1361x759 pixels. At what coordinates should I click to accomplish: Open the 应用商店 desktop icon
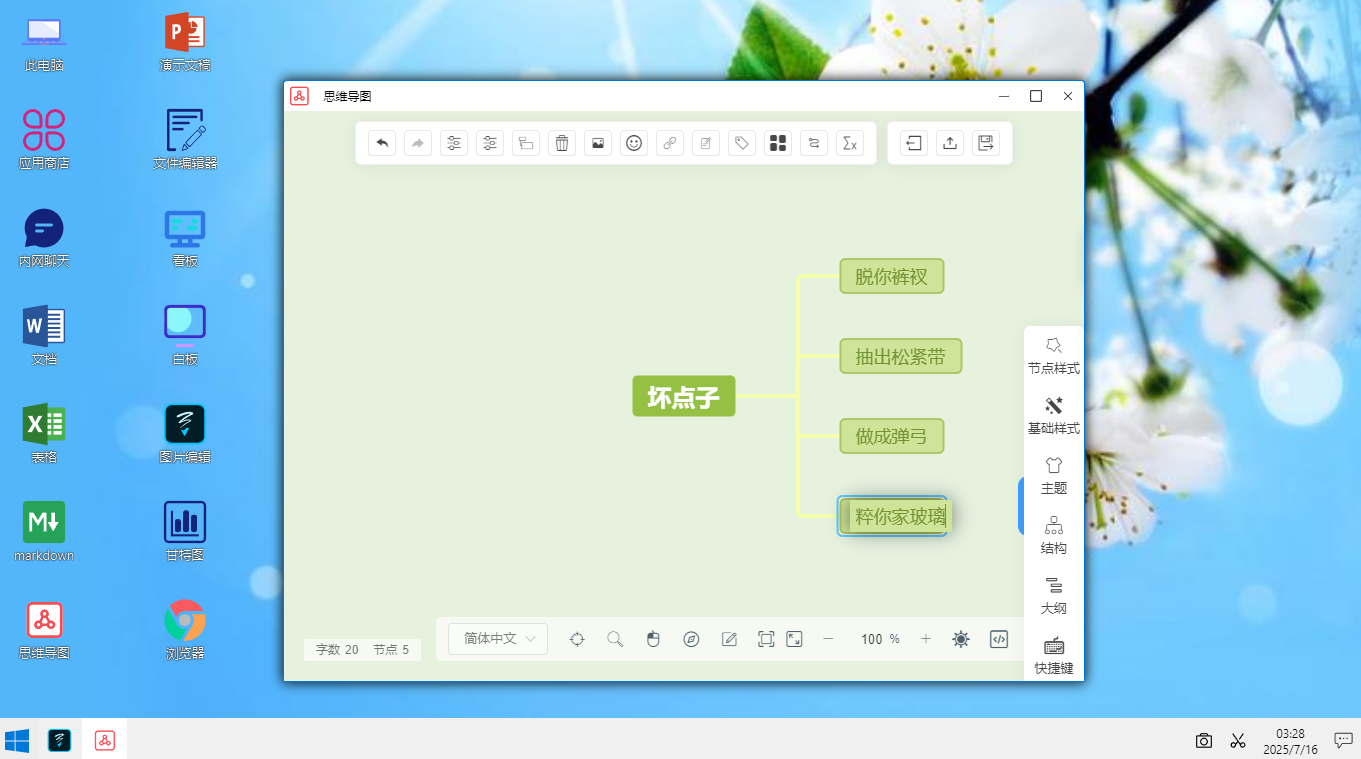44,142
